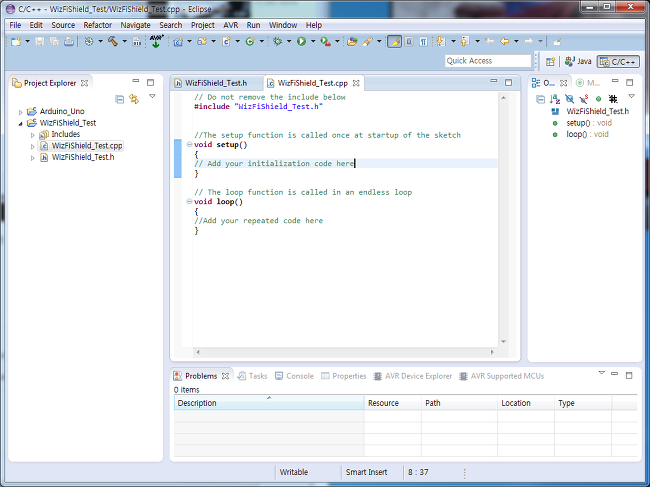This screenshot has width=650, height=487.
Task: Expand the Includes folder node
Action: coord(32,135)
